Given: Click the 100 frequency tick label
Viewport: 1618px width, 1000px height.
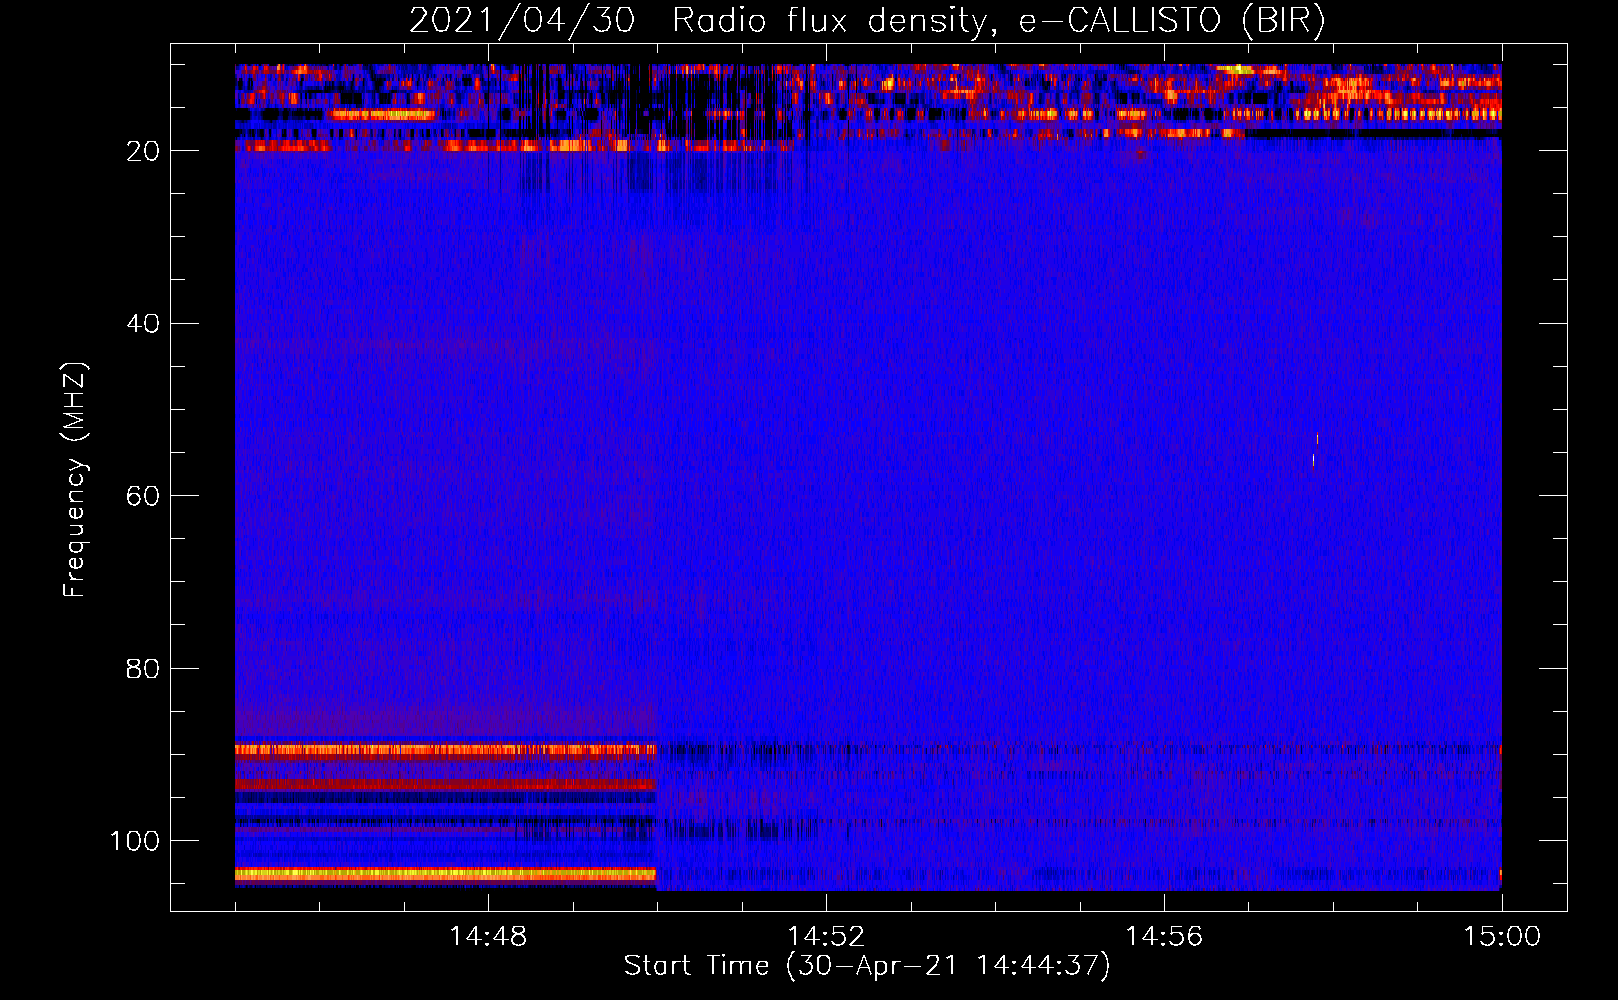Looking at the screenshot, I should pos(135,841).
